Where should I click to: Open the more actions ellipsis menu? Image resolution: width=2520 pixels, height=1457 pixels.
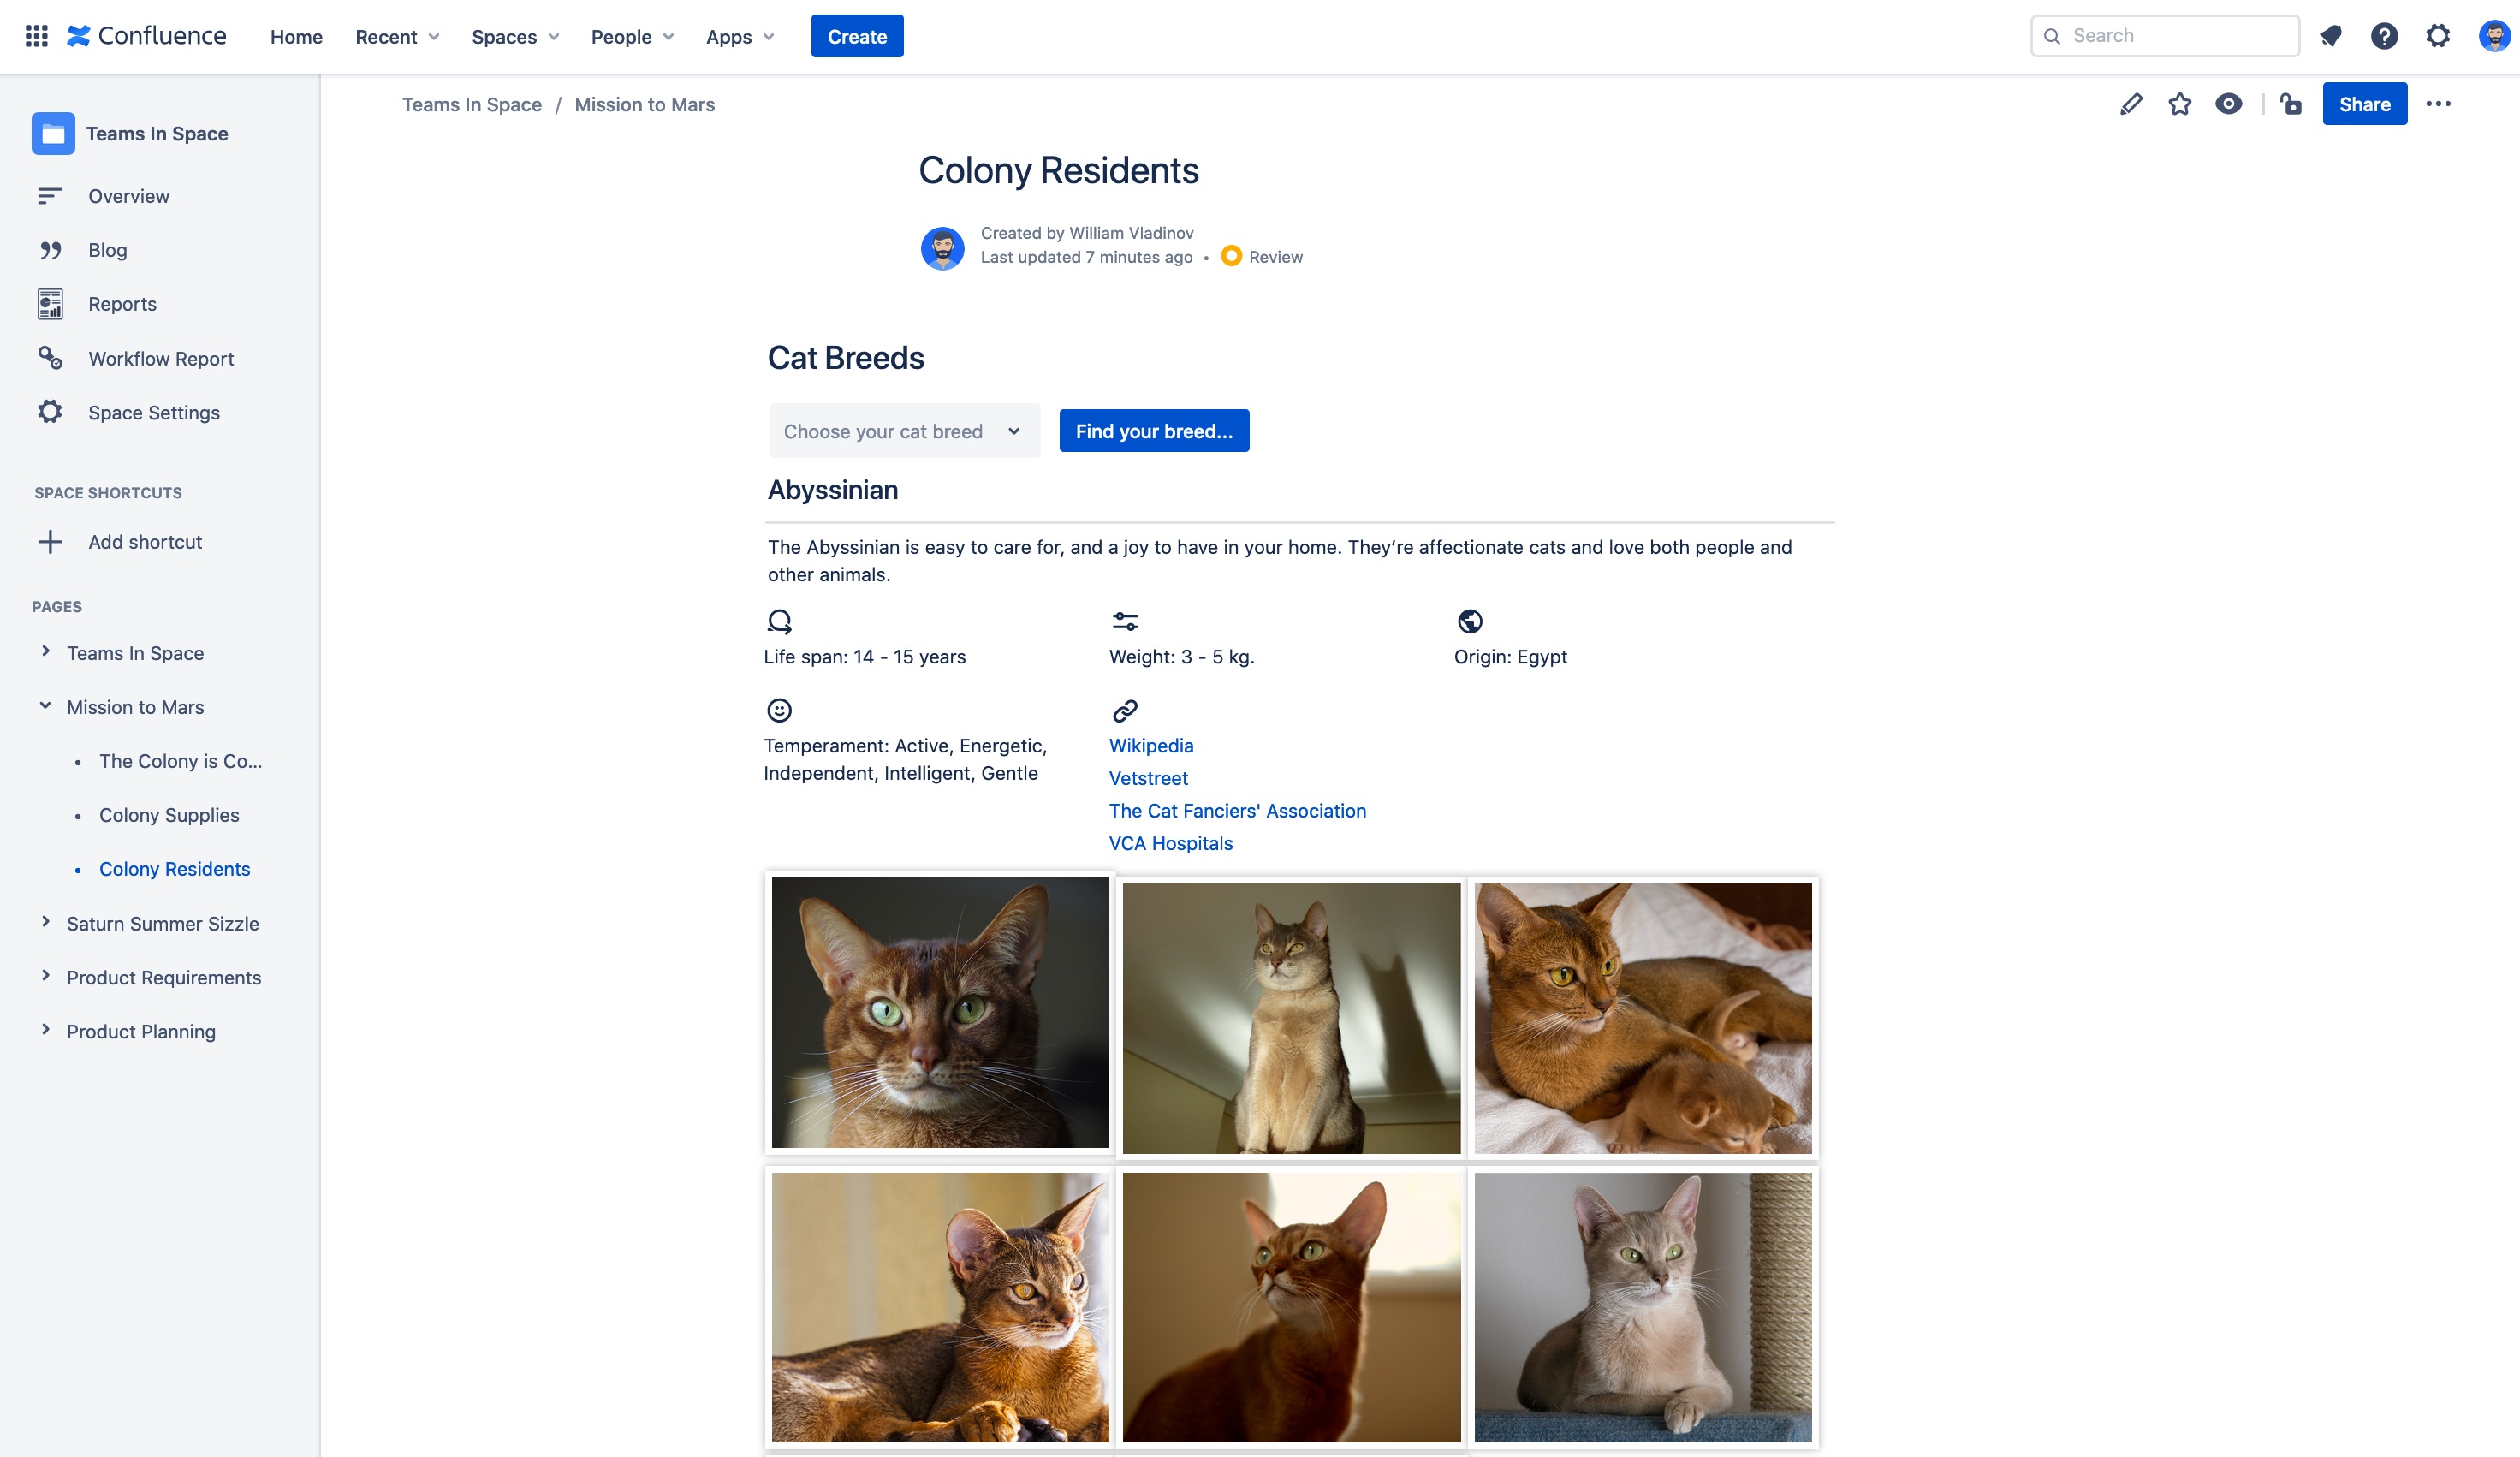click(x=2437, y=104)
